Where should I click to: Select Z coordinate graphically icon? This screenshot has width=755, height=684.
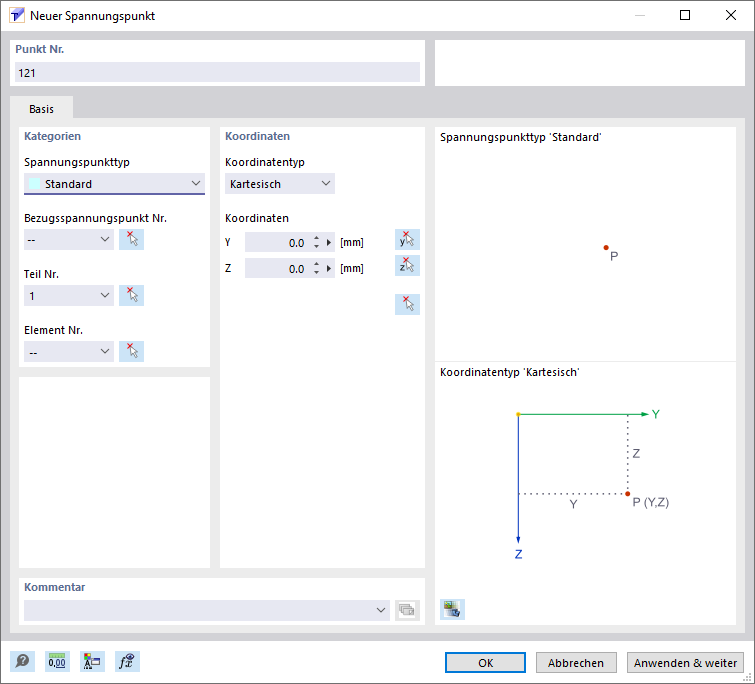[x=407, y=266]
